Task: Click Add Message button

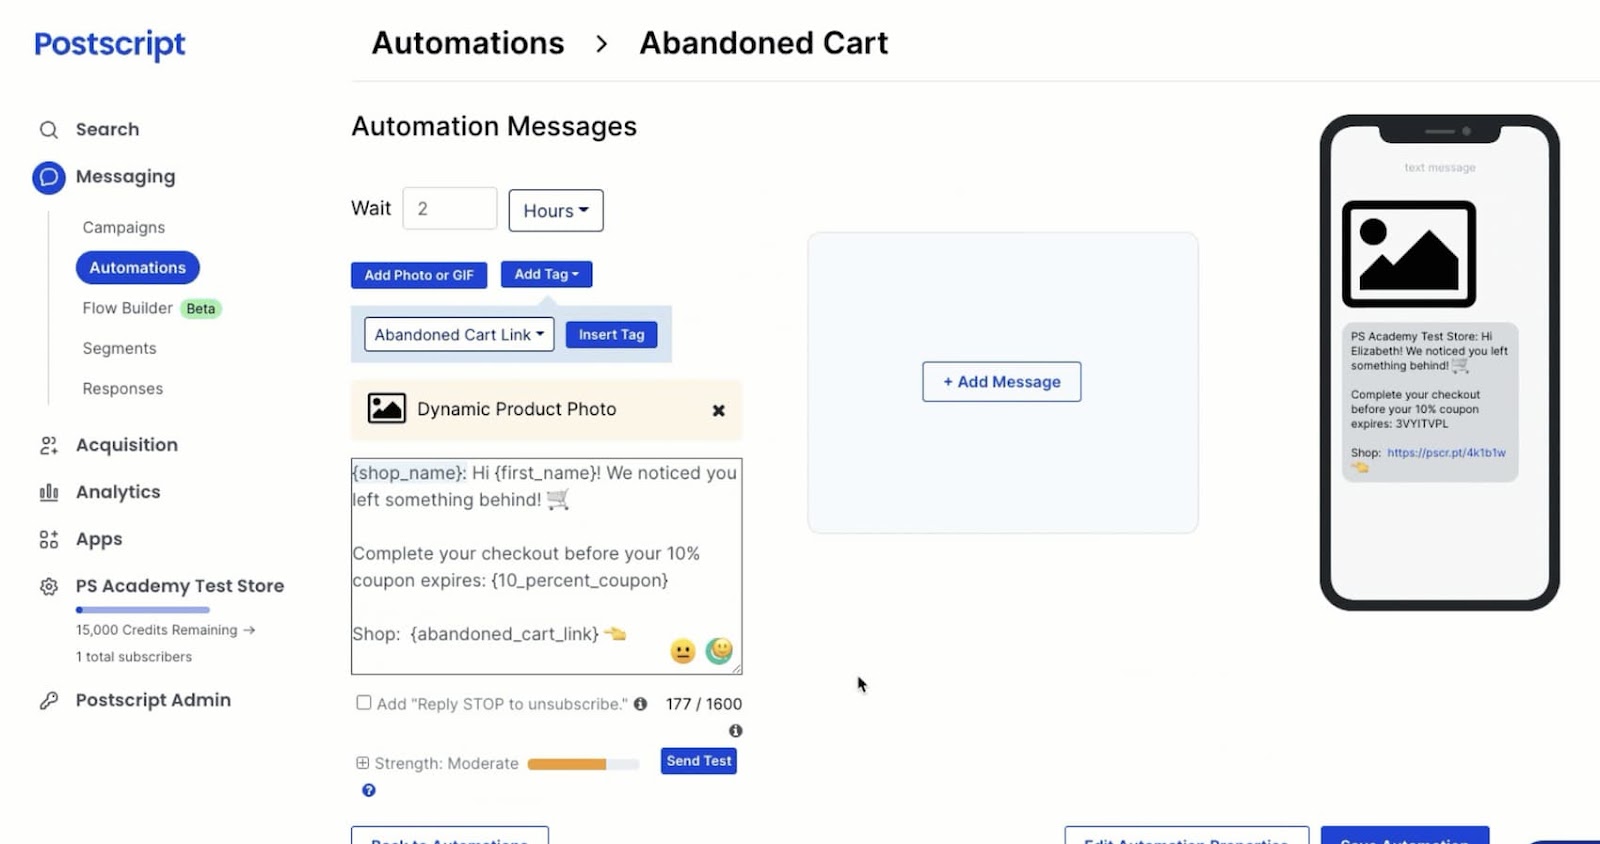Action: click(x=1001, y=382)
